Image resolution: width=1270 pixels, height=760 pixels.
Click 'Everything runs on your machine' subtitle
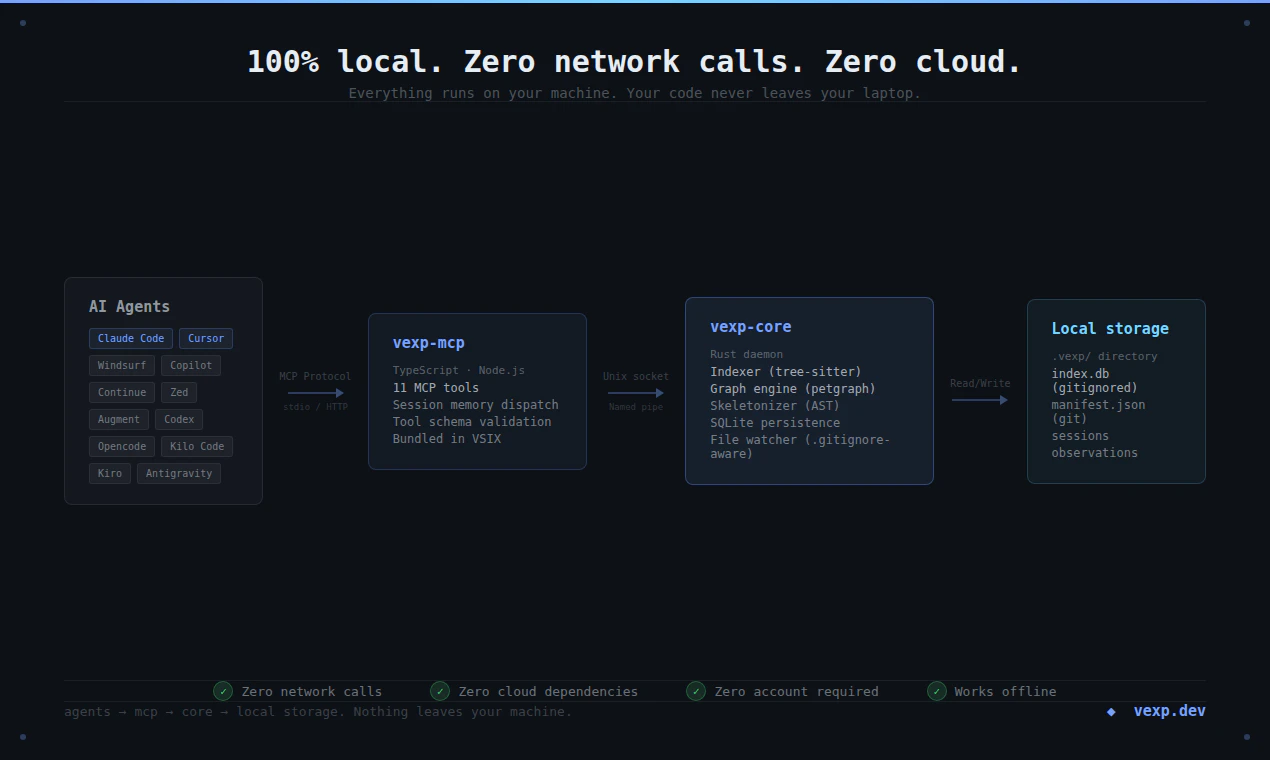[x=635, y=93]
